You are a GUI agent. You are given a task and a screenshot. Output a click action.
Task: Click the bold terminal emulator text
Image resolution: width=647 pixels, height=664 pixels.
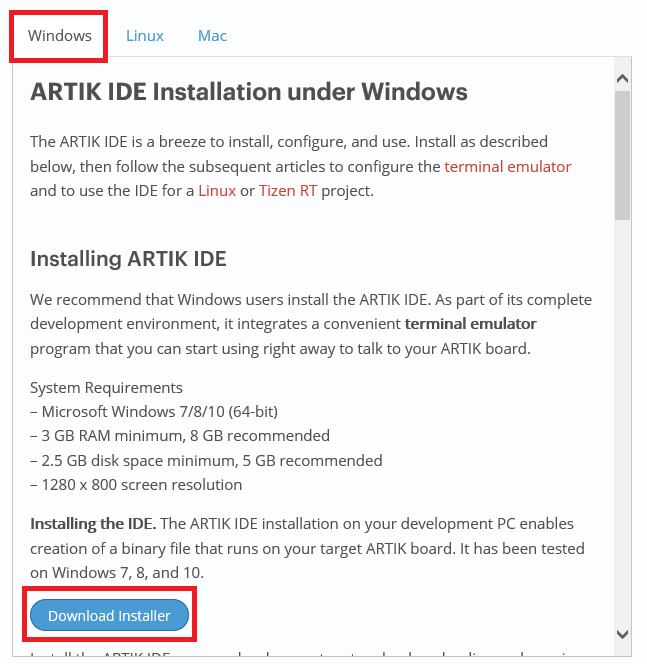click(471, 324)
